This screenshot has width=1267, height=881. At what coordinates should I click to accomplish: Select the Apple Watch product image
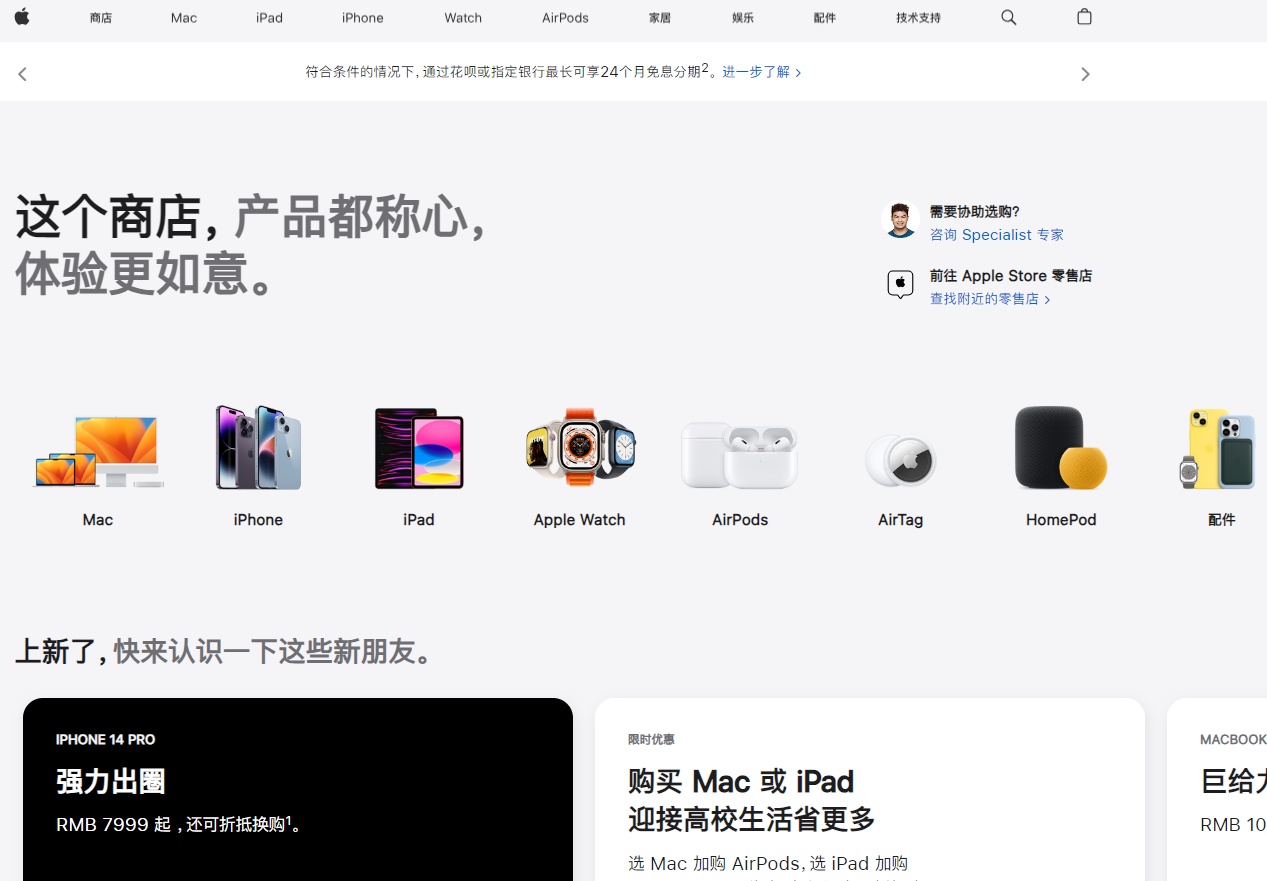click(580, 446)
